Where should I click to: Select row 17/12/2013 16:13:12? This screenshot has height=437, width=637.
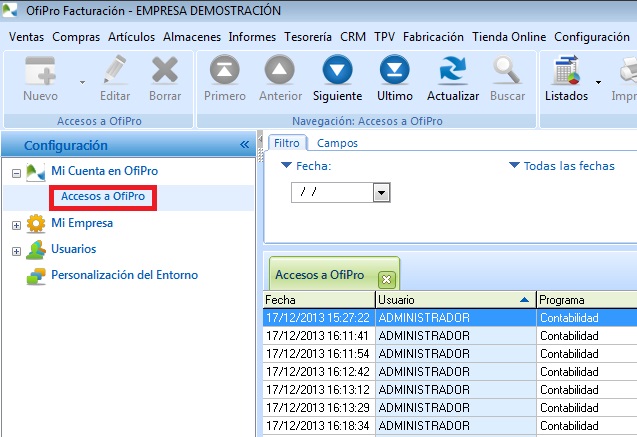[x=450, y=389]
